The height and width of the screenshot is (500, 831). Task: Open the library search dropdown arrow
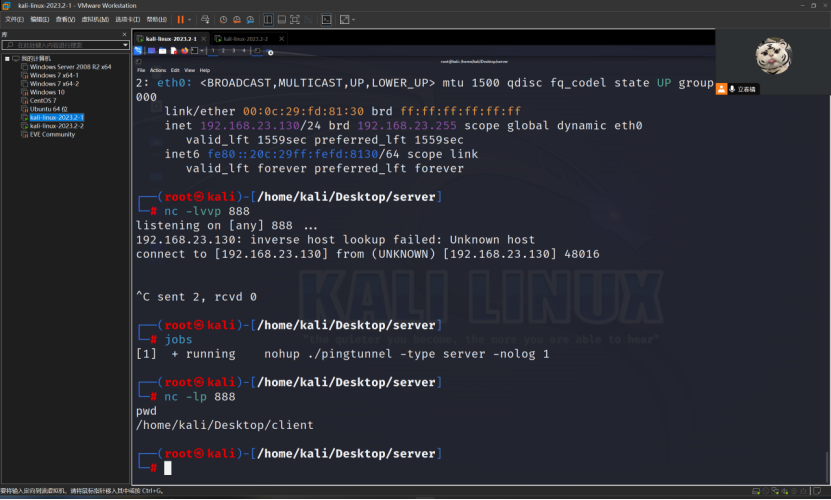pos(126,45)
